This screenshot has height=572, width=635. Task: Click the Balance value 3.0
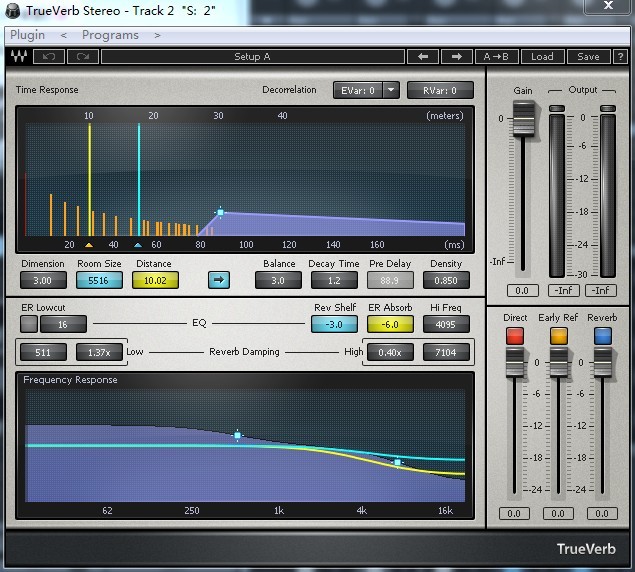[x=278, y=280]
